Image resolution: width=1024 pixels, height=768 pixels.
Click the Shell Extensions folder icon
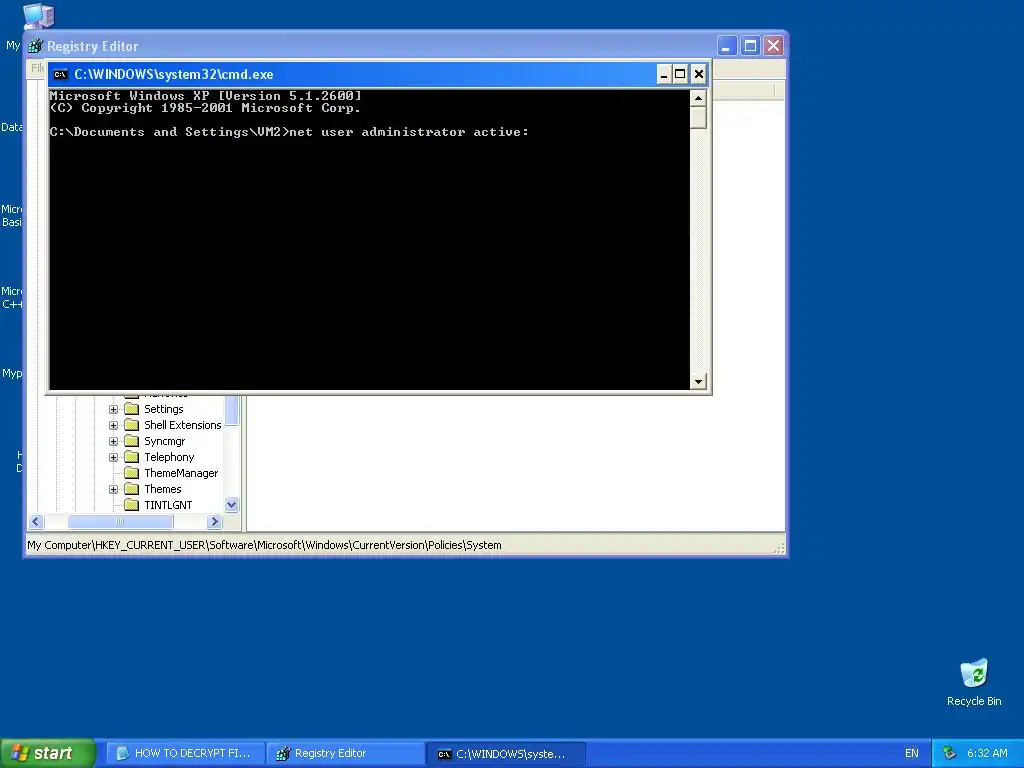point(132,425)
